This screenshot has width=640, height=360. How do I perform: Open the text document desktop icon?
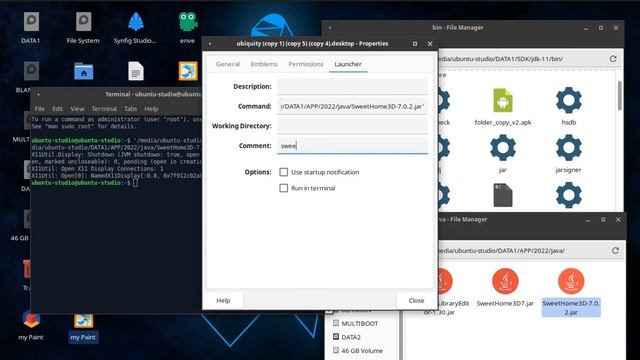tap(136, 71)
